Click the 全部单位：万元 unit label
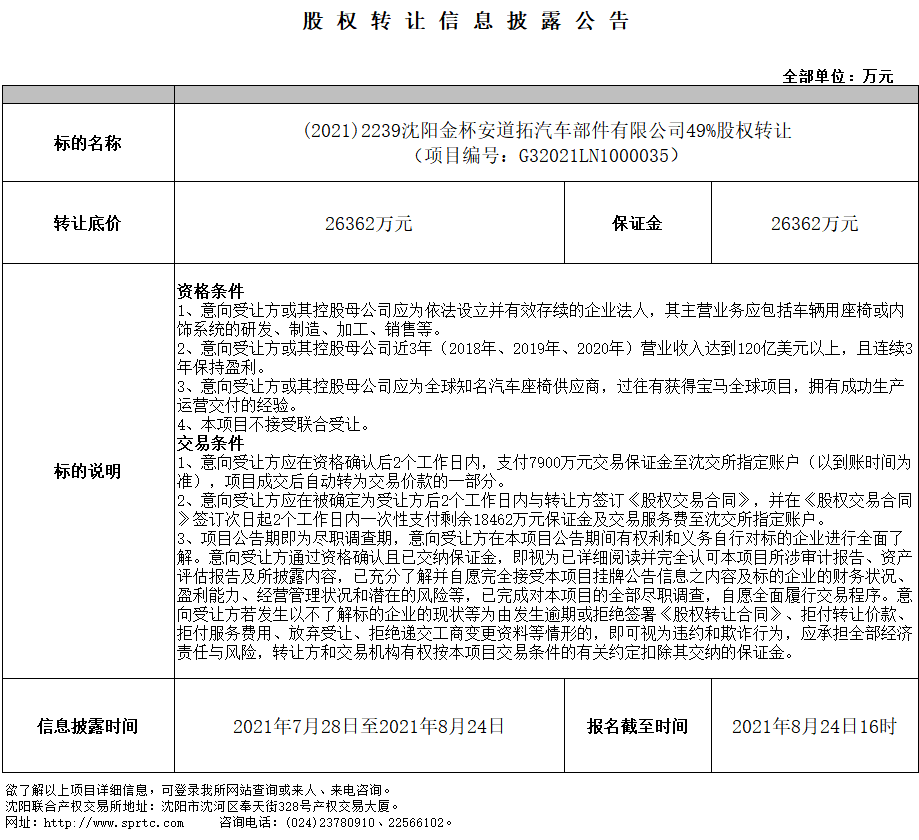 point(838,76)
